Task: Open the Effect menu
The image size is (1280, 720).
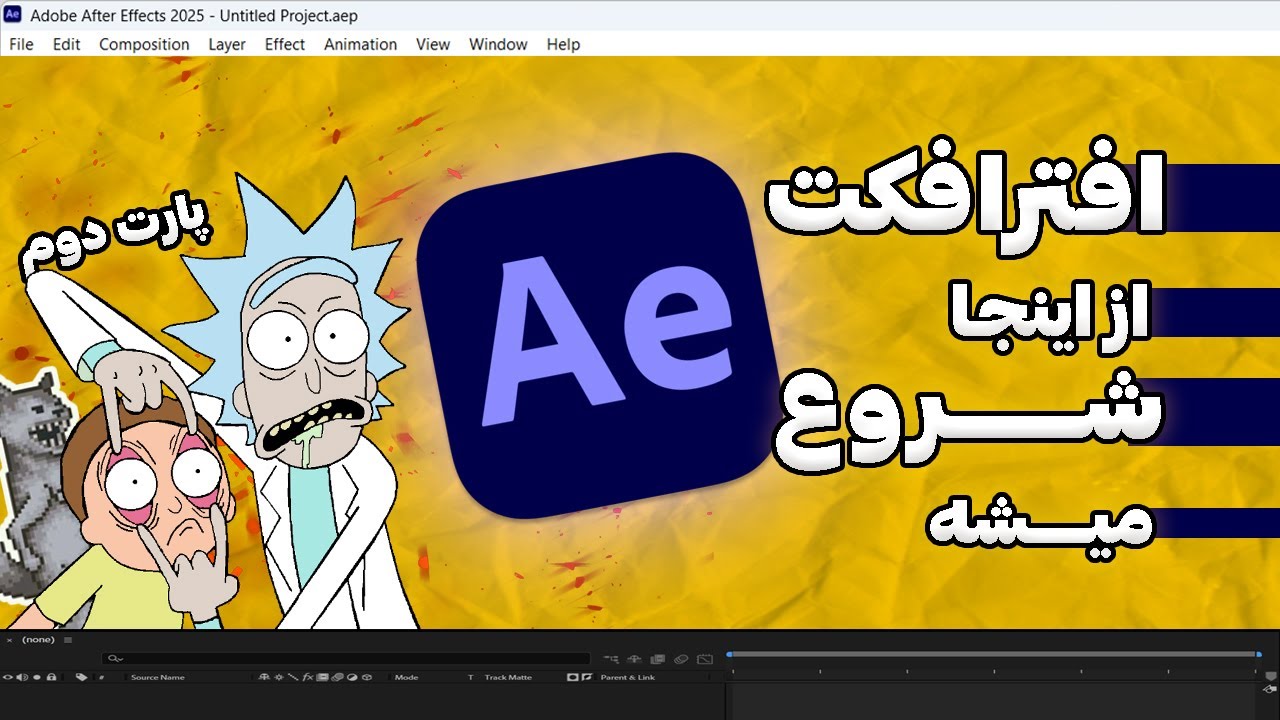Action: (x=285, y=44)
